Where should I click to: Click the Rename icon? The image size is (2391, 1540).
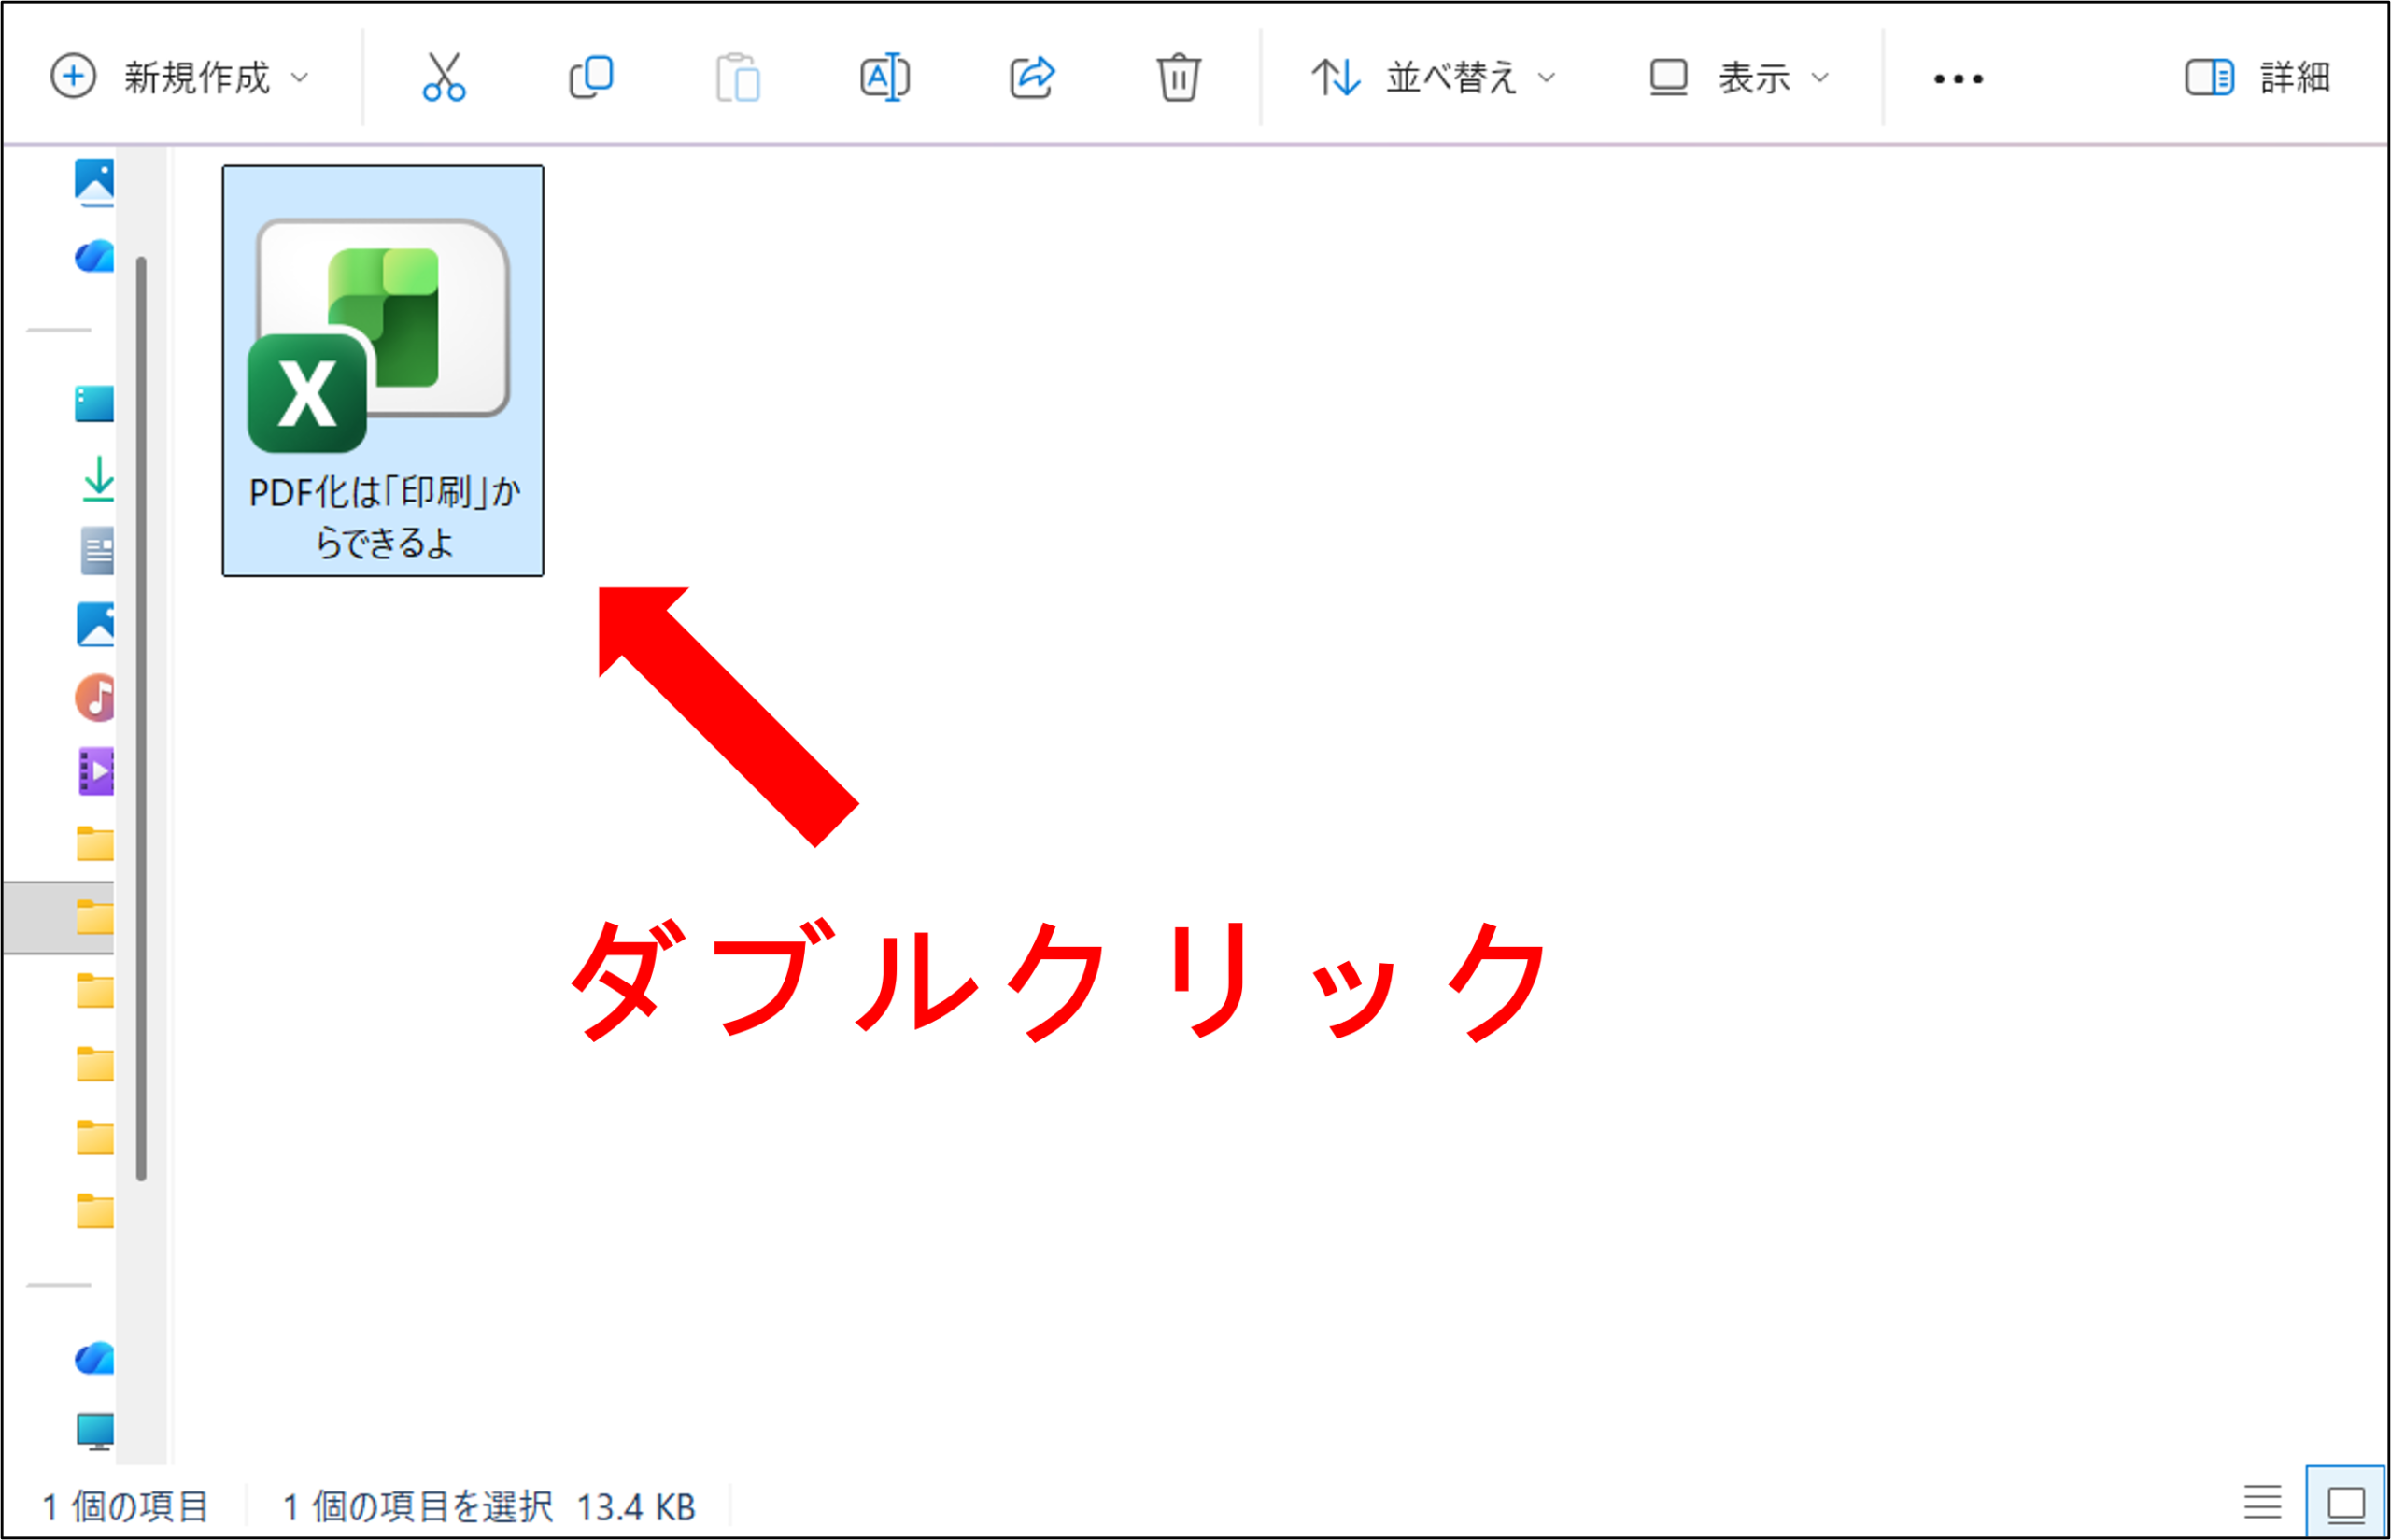pos(885,77)
